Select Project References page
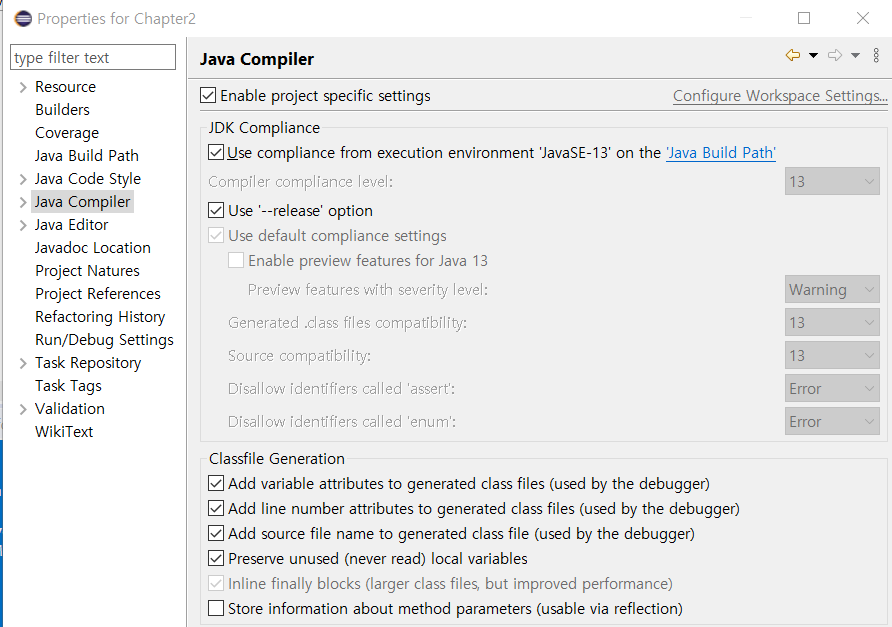This screenshot has height=627, width=892. tap(98, 294)
